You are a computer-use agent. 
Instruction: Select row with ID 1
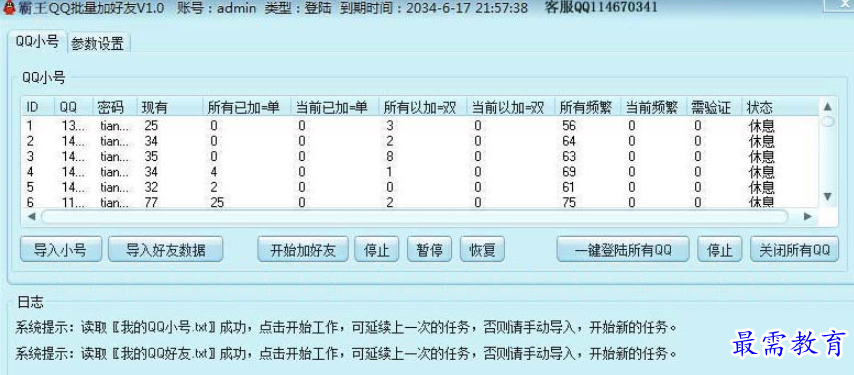point(420,126)
